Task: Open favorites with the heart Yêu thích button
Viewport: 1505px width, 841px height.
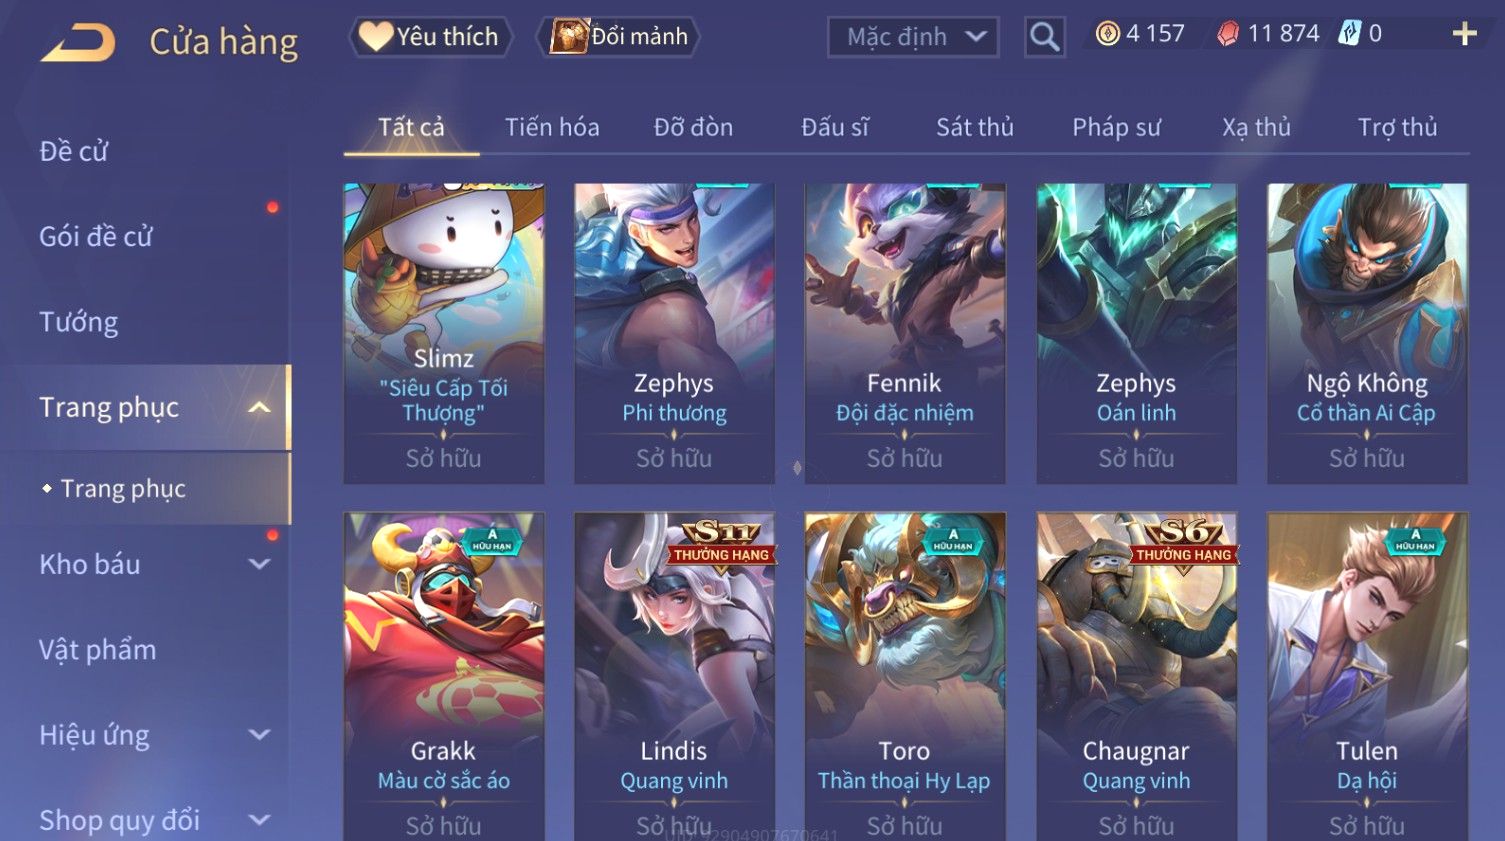Action: click(x=430, y=37)
